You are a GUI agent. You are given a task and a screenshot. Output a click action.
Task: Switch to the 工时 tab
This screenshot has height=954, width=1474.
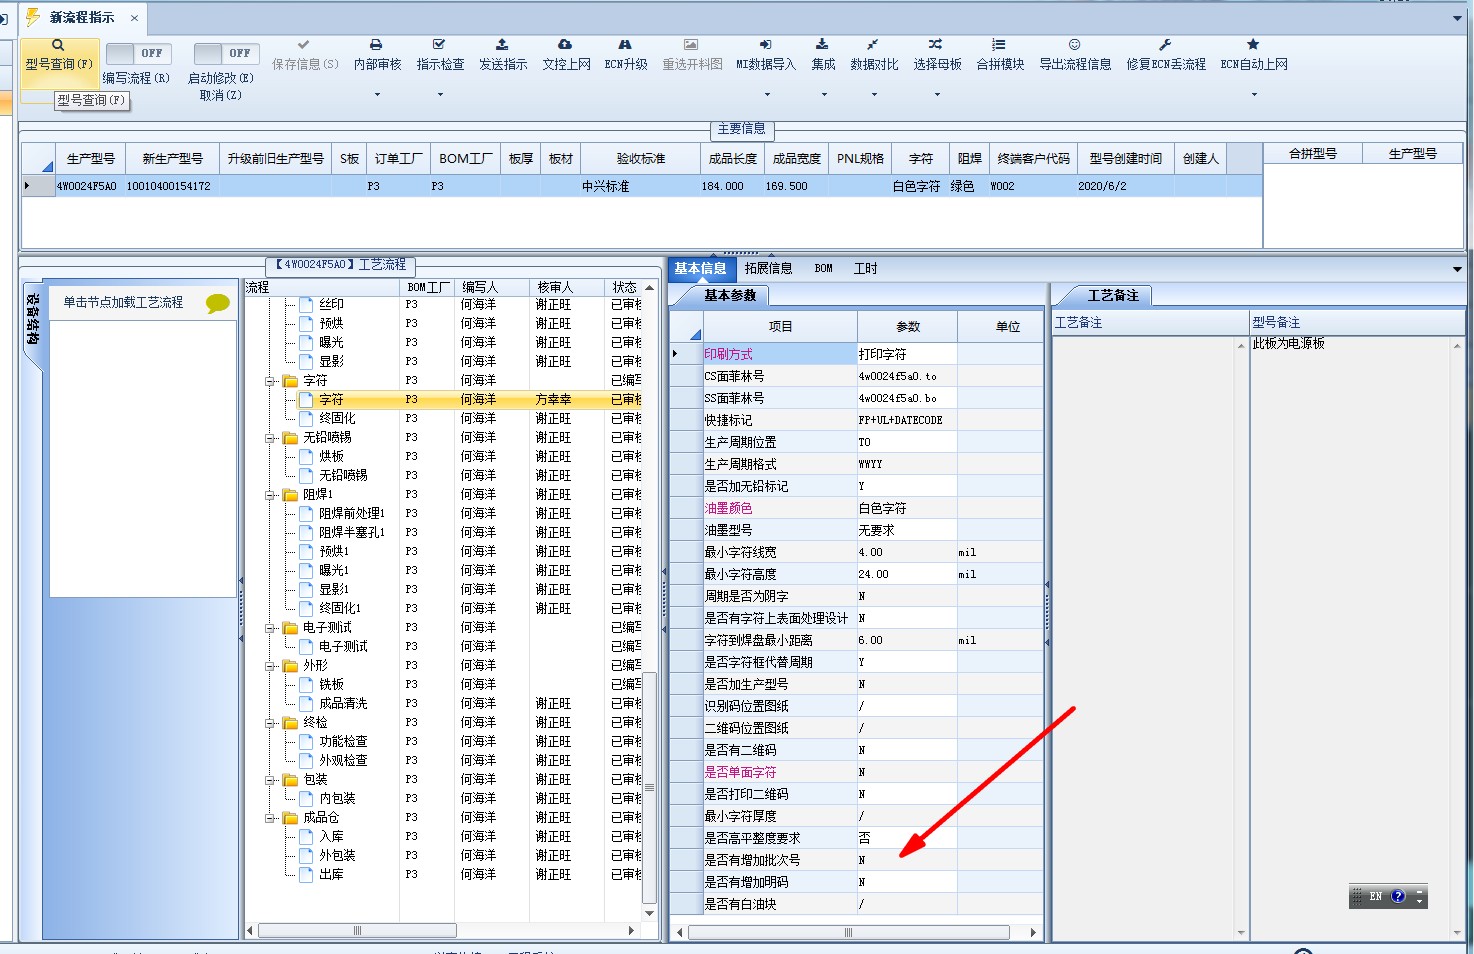pyautogui.click(x=865, y=268)
